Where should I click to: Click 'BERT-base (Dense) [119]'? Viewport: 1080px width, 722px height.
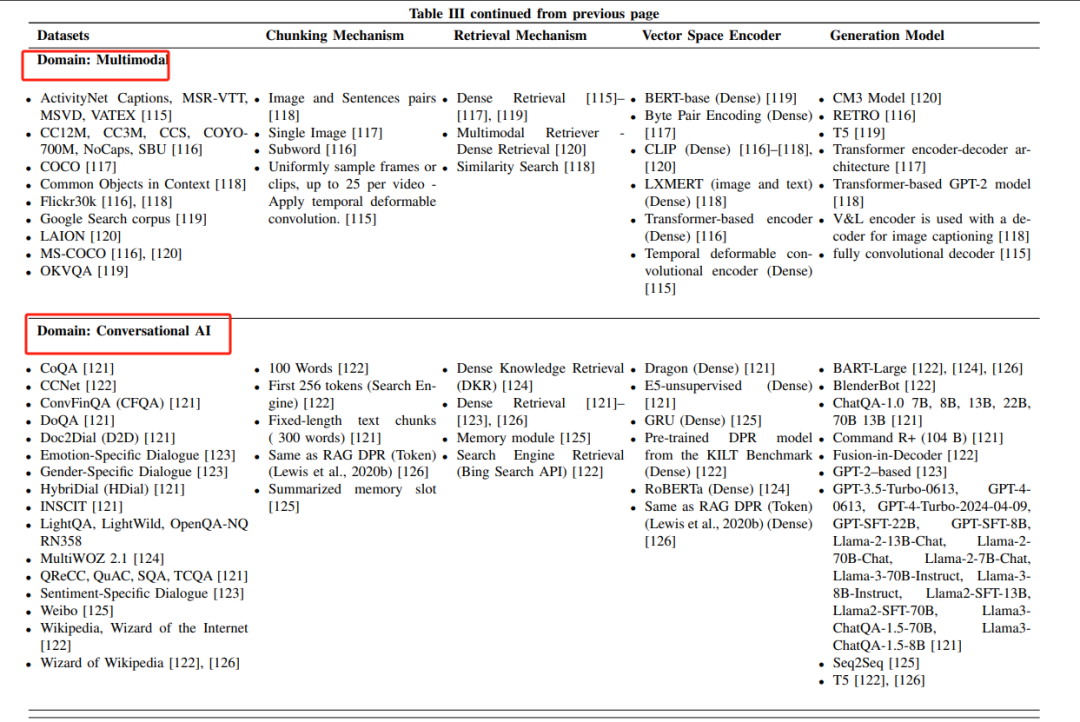[720, 98]
